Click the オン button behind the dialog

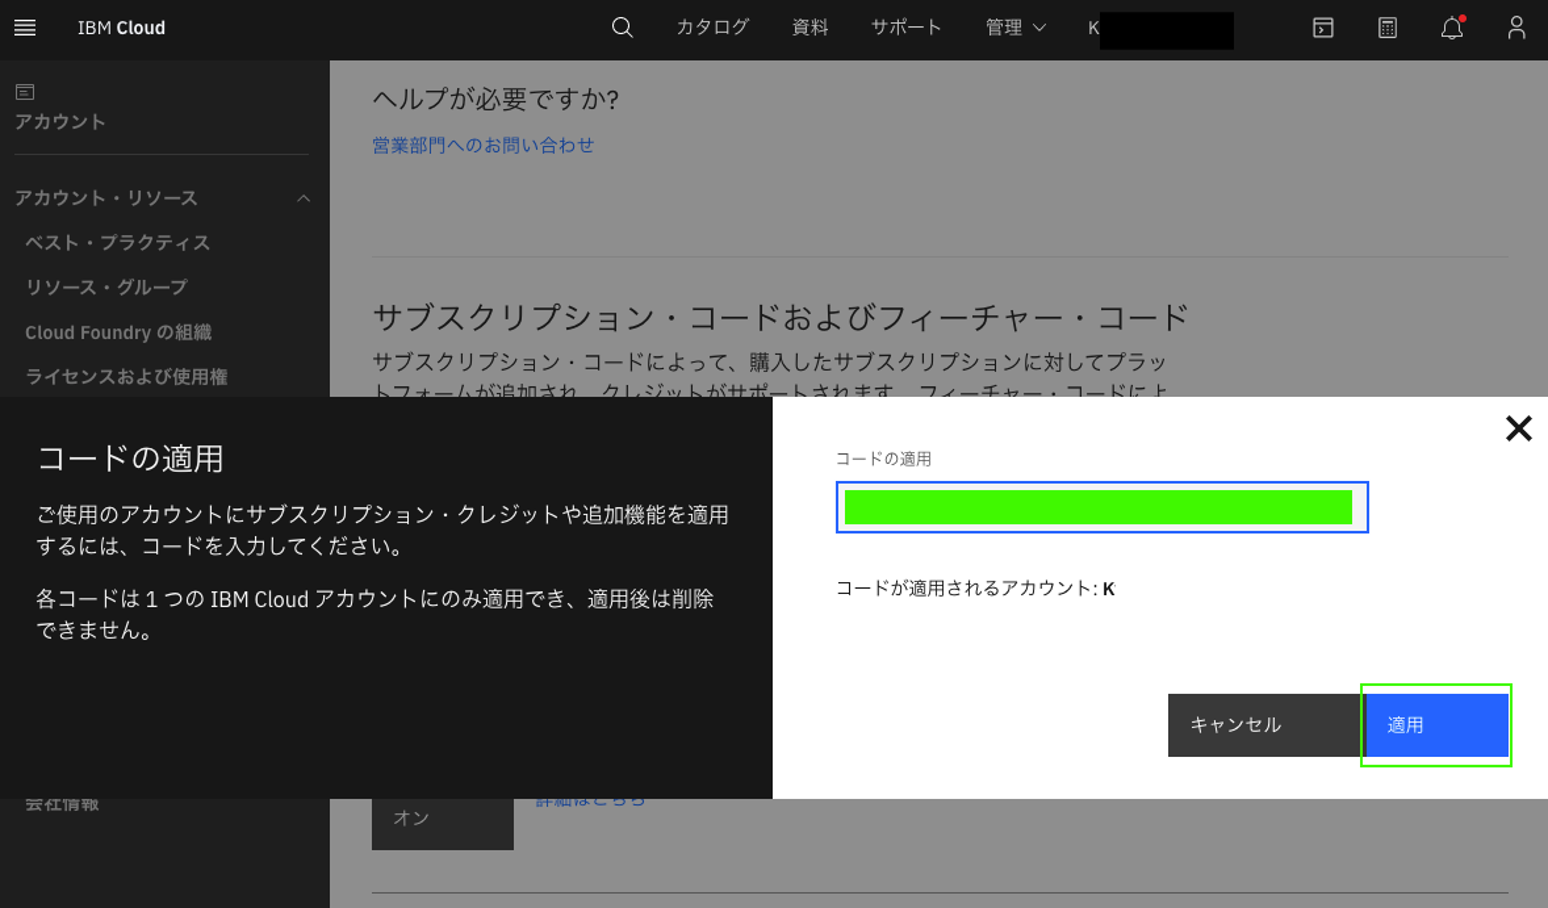[x=443, y=823]
